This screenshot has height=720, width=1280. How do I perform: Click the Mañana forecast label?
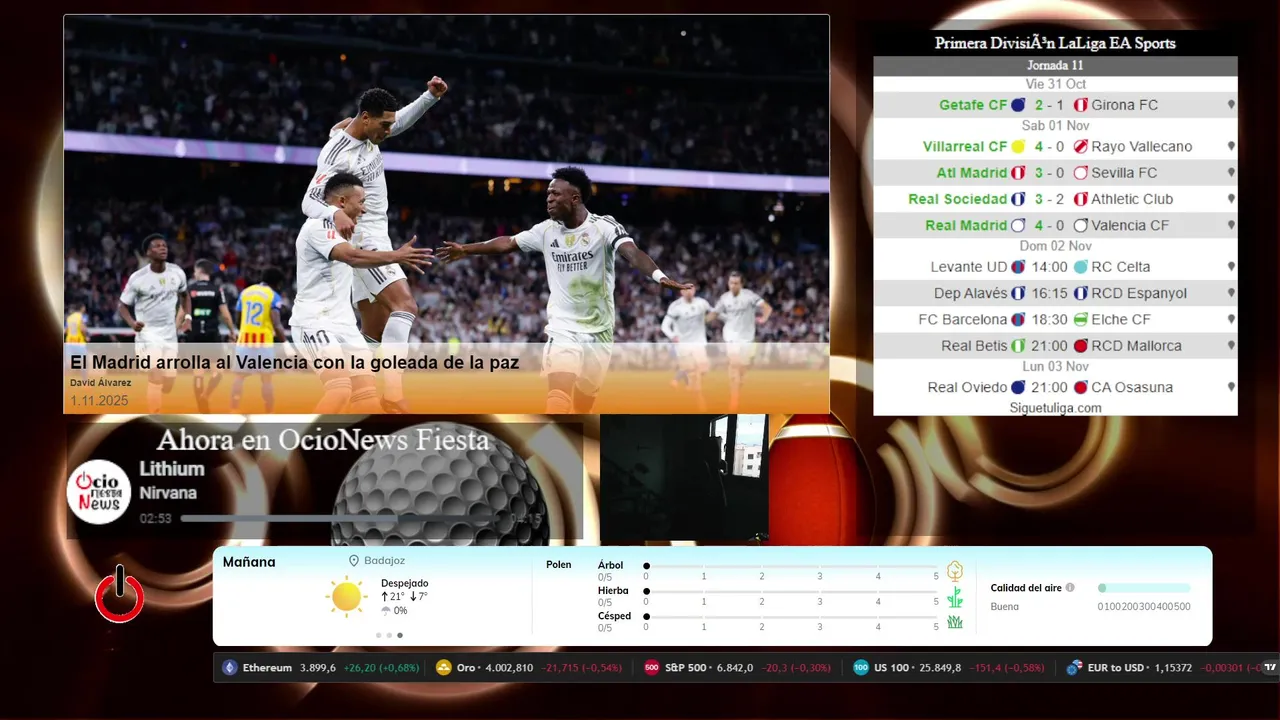[x=249, y=562]
